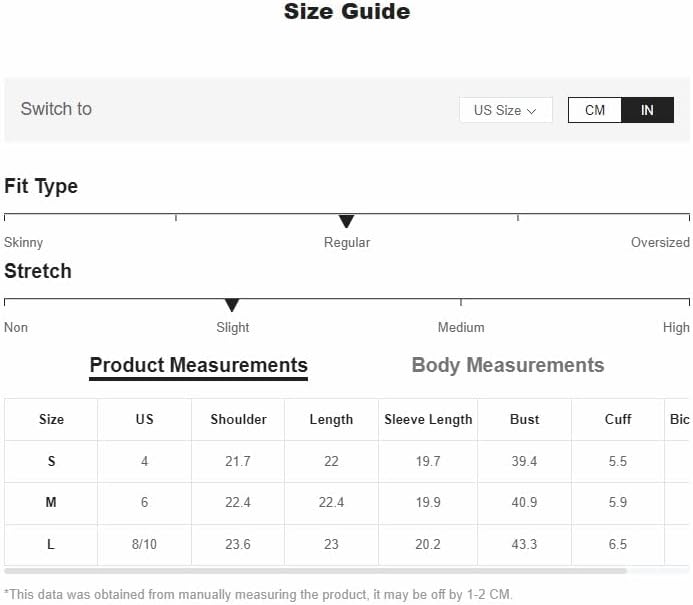
Task: Click the Stretch Slight marker triangle
Action: coord(232,305)
